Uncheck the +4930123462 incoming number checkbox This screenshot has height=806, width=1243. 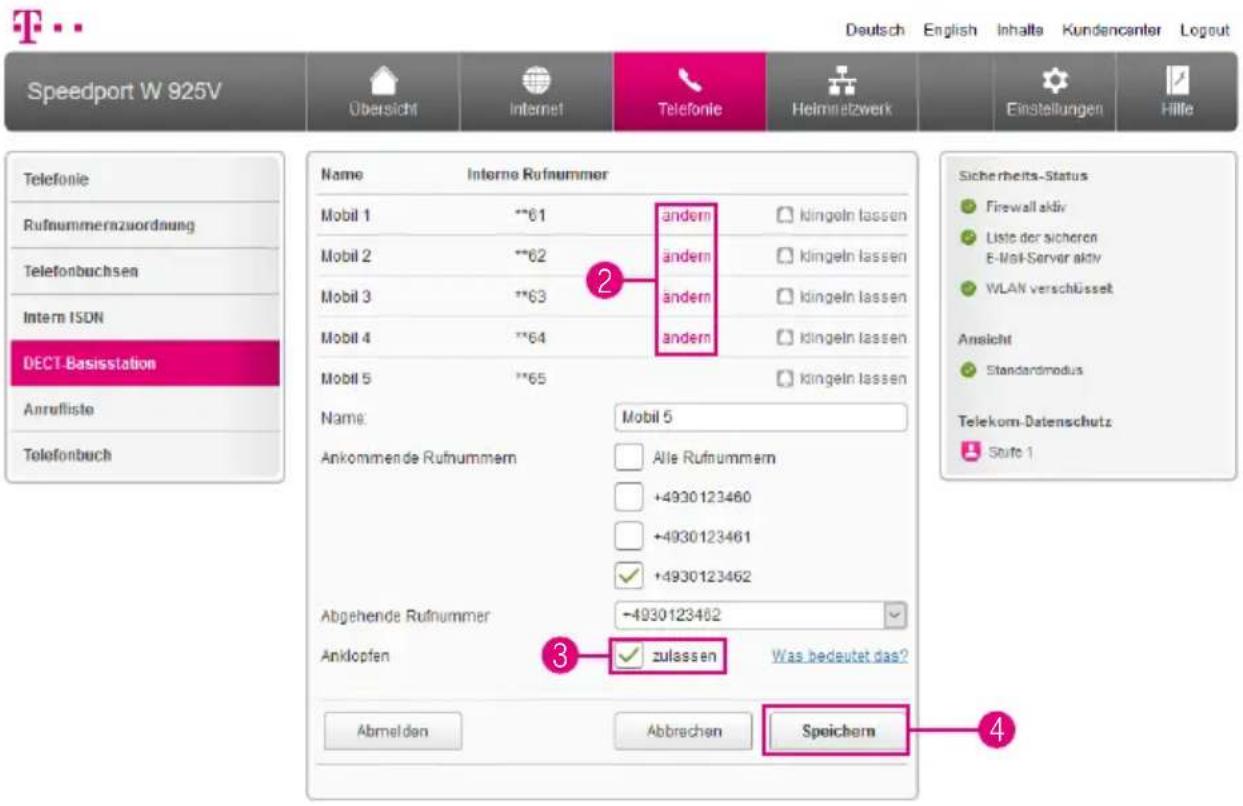pyautogui.click(x=628, y=577)
